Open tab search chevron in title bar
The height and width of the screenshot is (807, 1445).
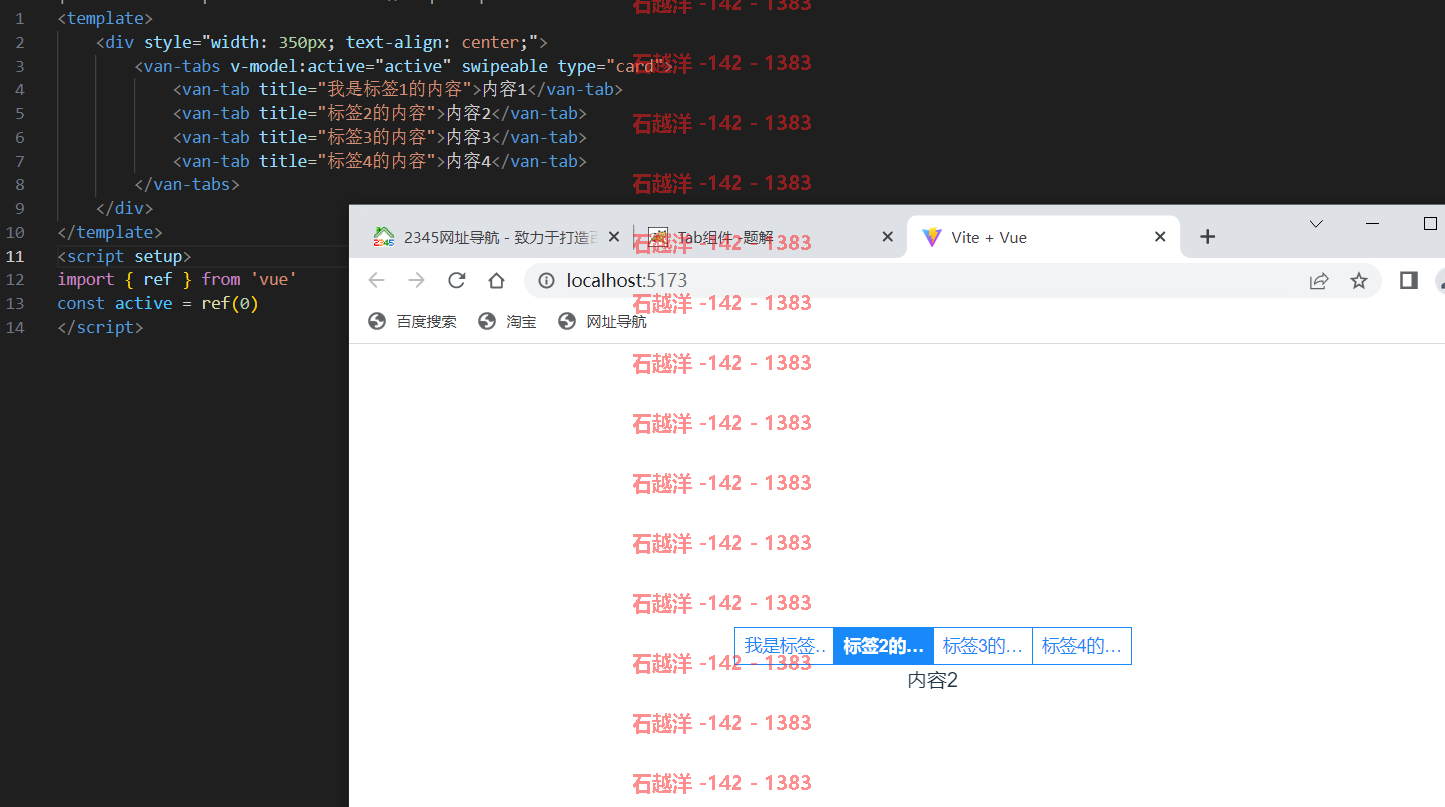(1316, 224)
